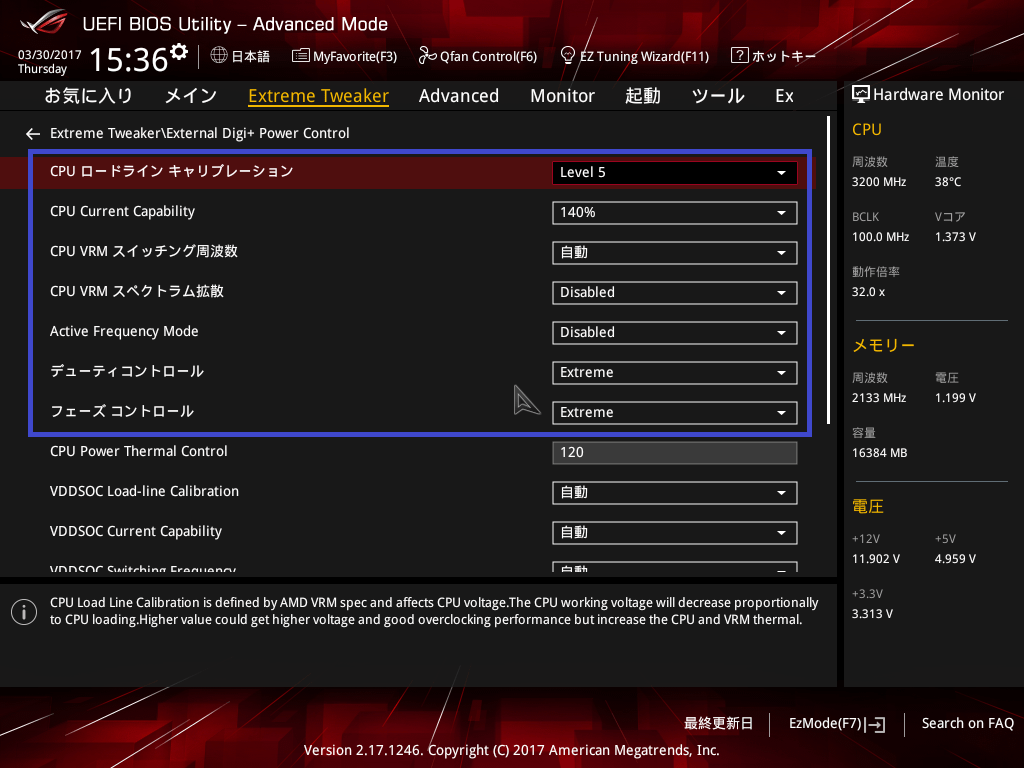1024x768 pixels.
Task: Click the memory voltage 1.199 V value
Action: point(955,398)
